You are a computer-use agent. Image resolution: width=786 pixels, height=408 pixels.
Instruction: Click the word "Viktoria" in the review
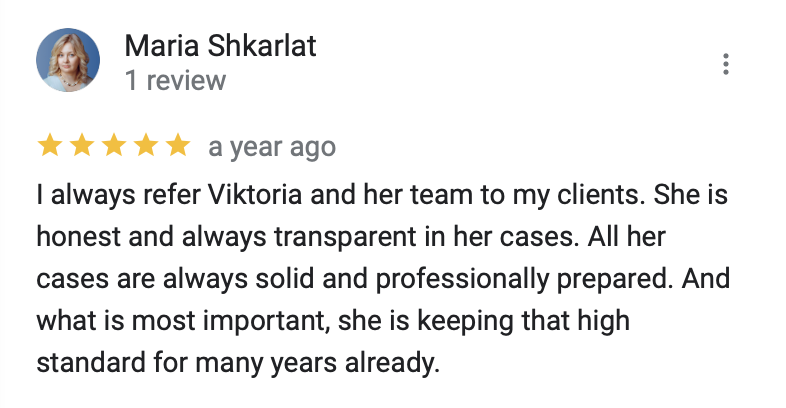(x=224, y=193)
